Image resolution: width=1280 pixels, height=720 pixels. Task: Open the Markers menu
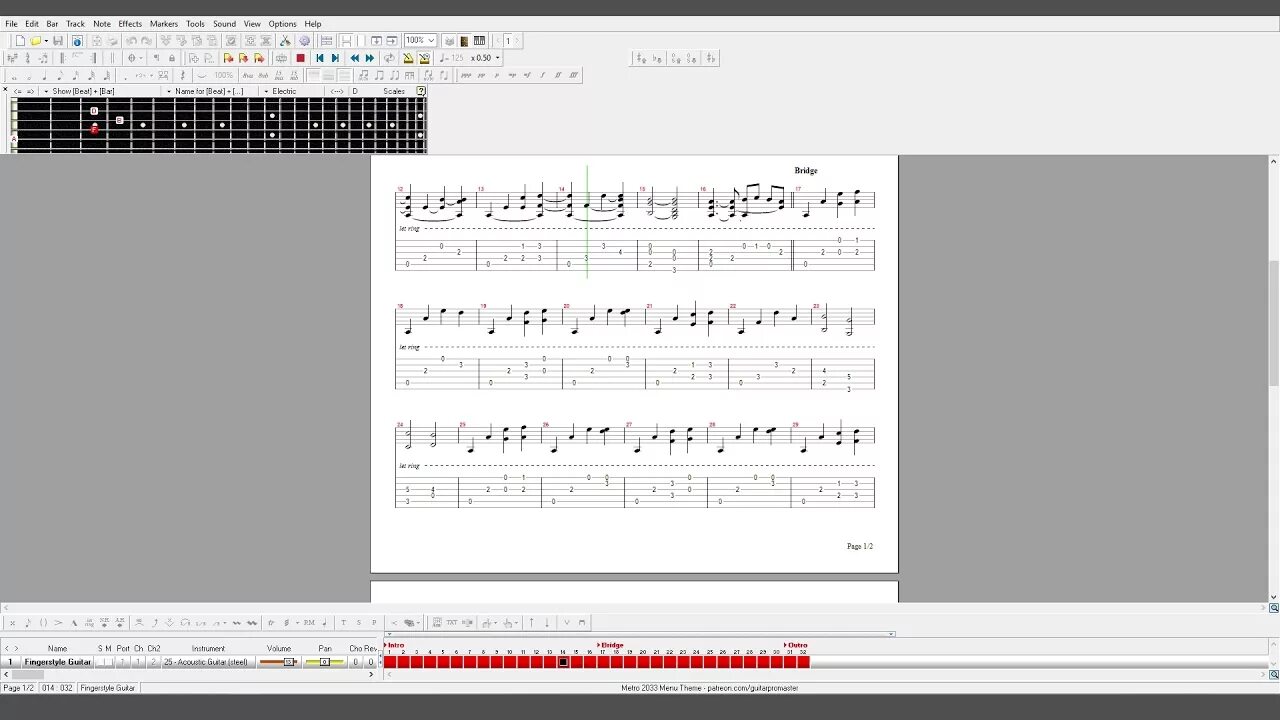click(164, 24)
